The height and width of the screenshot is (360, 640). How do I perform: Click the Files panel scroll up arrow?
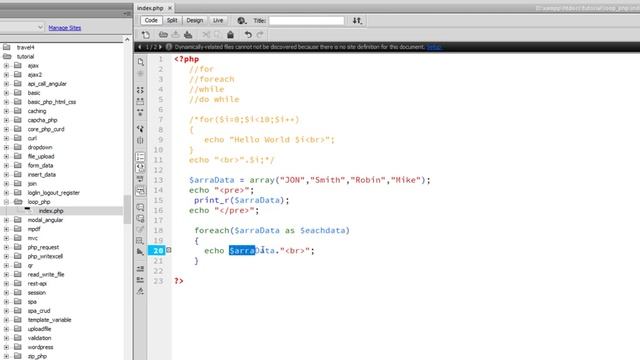pyautogui.click(x=127, y=40)
